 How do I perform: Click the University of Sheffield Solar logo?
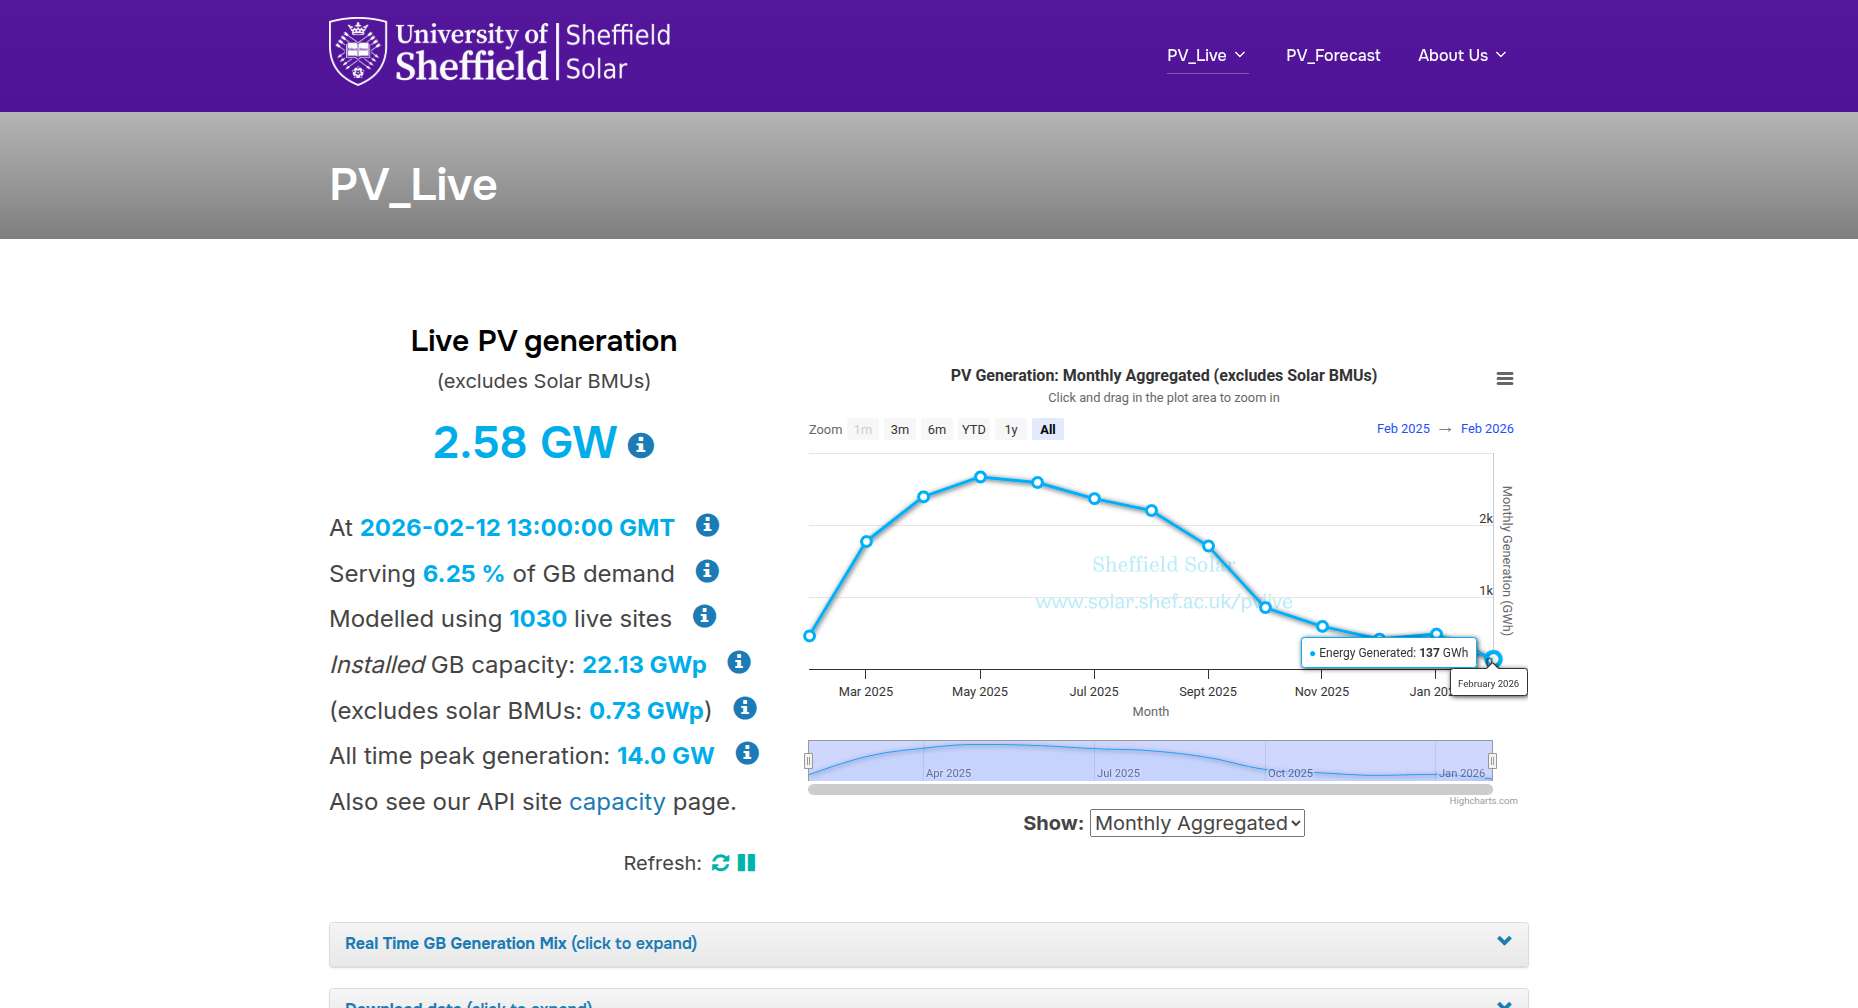(x=500, y=52)
